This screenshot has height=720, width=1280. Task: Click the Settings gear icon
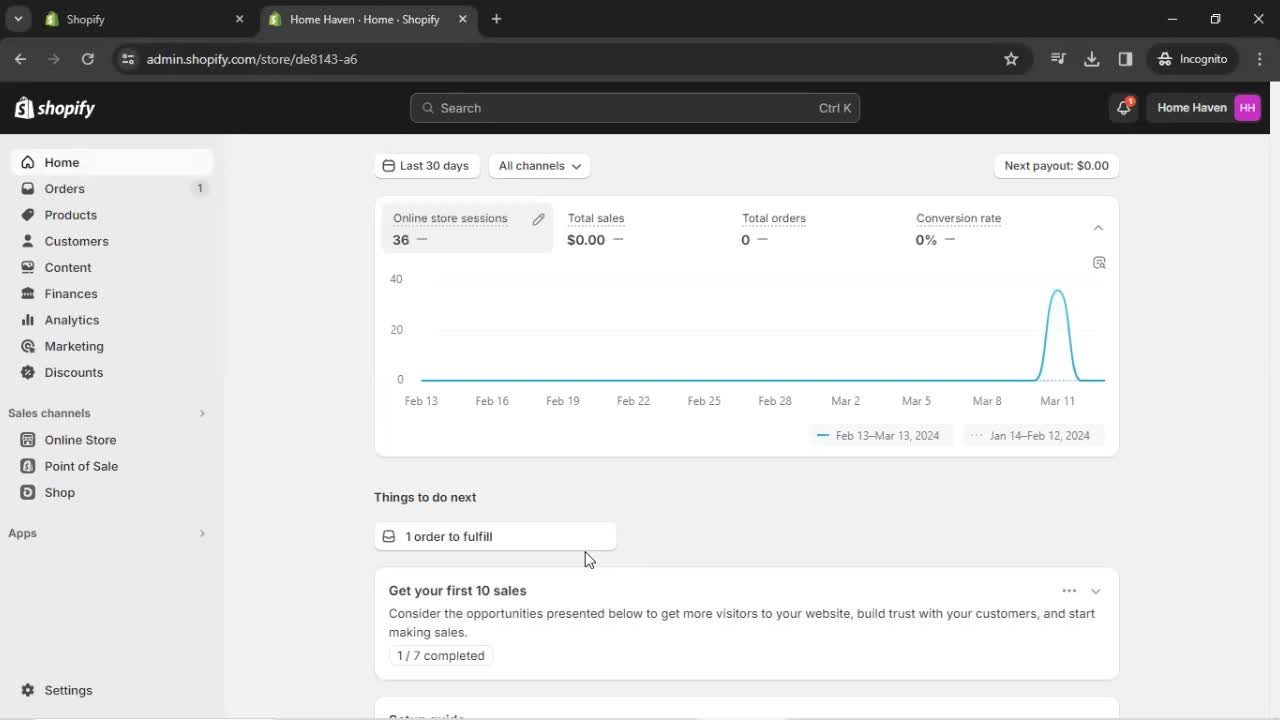tap(28, 690)
